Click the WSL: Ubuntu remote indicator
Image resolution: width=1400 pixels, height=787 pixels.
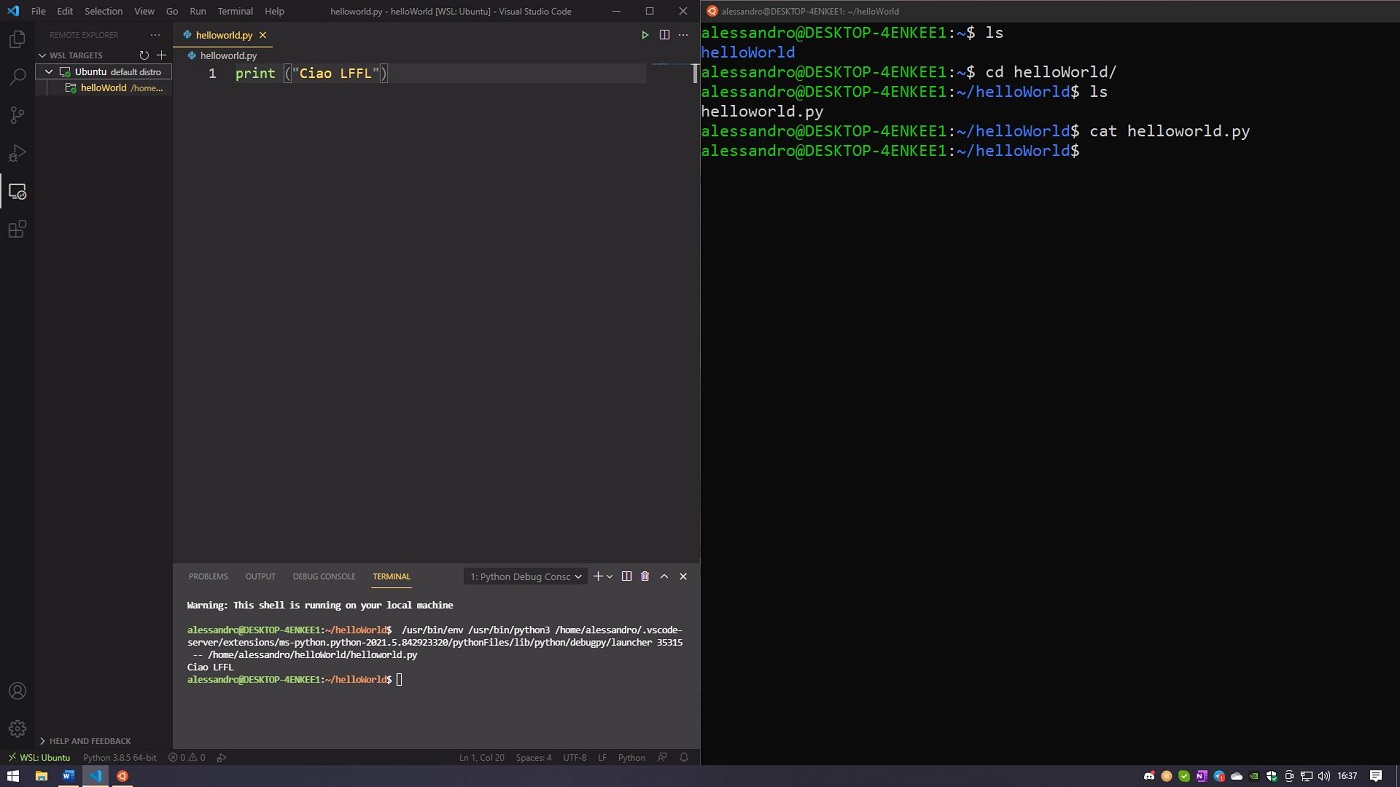click(39, 758)
